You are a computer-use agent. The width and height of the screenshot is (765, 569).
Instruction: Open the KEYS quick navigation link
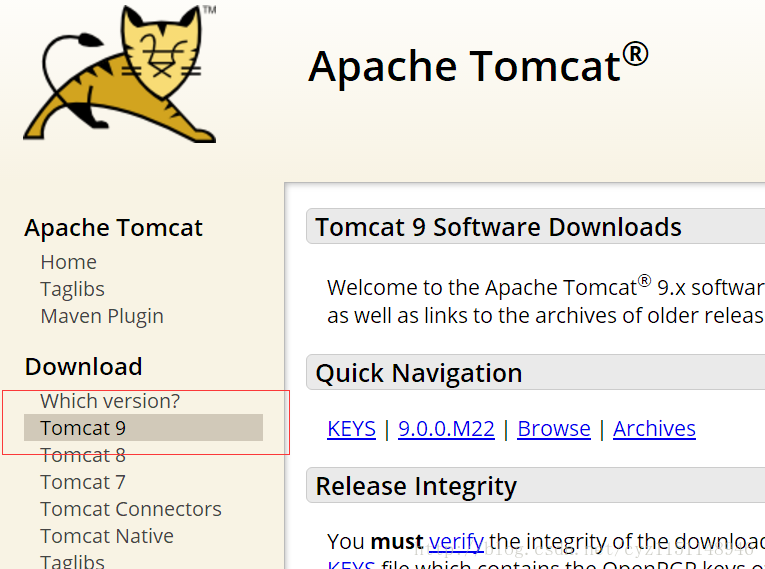[x=351, y=429]
